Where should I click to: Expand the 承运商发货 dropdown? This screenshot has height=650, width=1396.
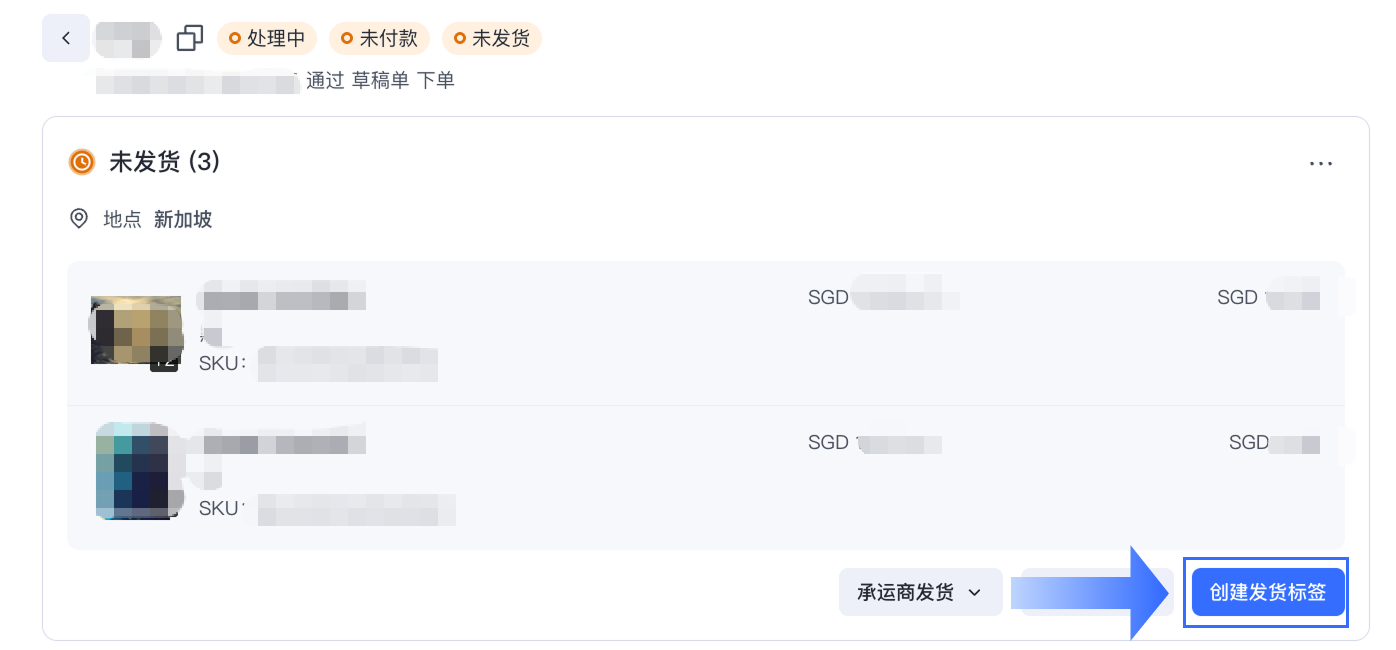(x=920, y=592)
